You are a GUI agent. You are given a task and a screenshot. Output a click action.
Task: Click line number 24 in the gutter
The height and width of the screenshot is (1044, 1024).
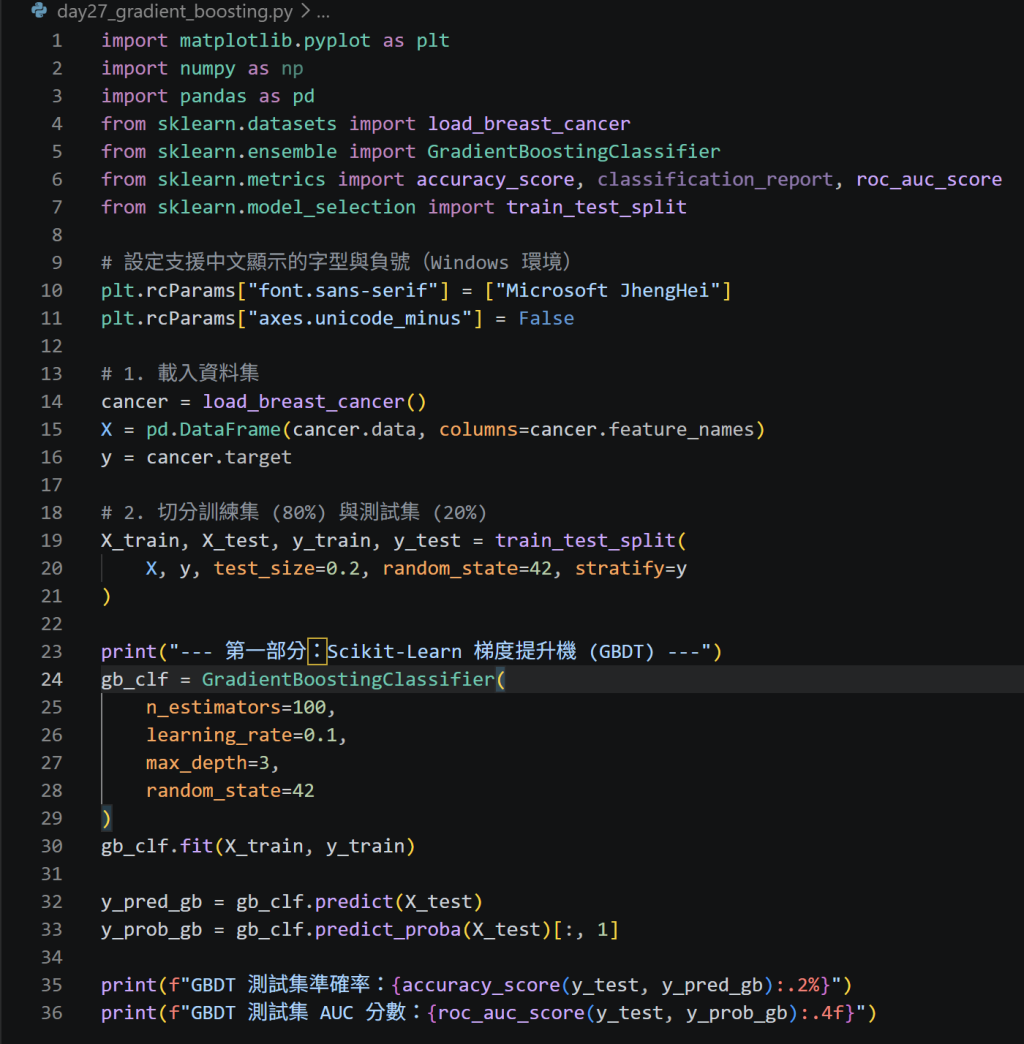point(51,679)
